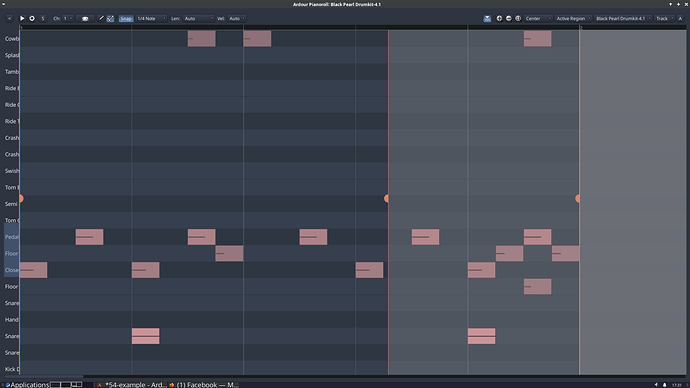This screenshot has width=690, height=388.
Task: Select the Kick drum row label
Action: 12,369
